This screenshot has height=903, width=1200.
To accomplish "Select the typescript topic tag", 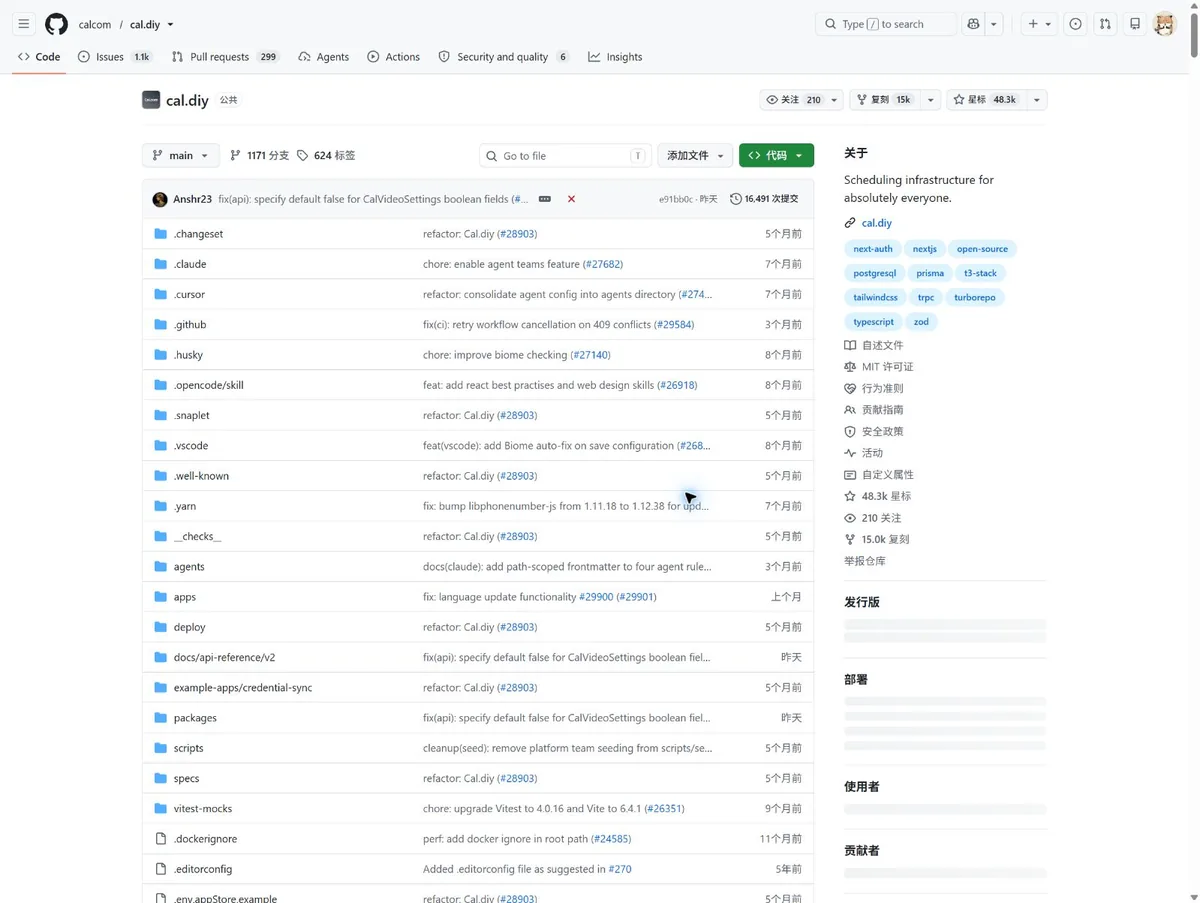I will (x=873, y=322).
